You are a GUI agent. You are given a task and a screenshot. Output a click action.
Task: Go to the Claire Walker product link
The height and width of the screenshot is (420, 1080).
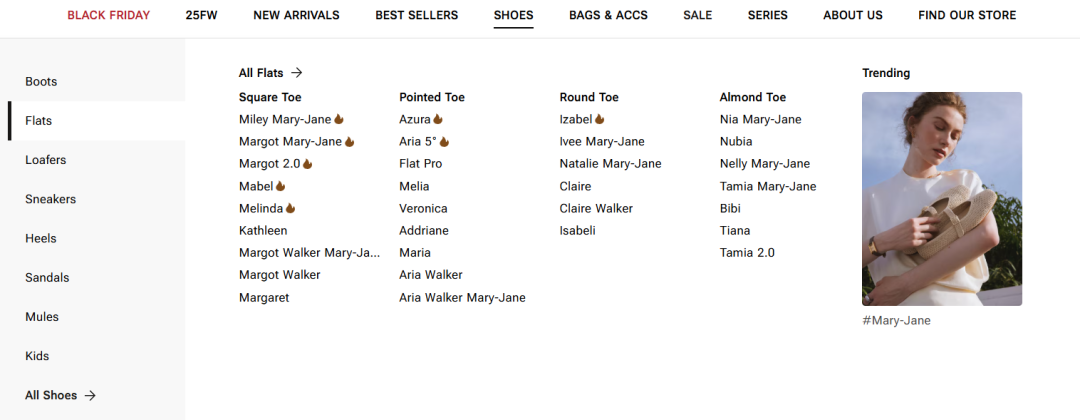596,208
